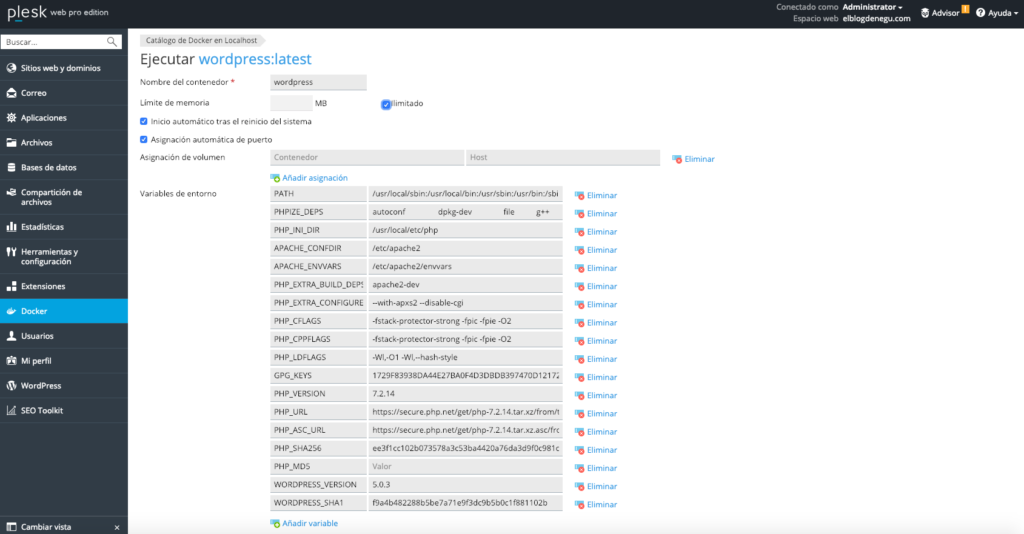The image size is (1024, 534).
Task: Click the Correo mail icon in sidebar
Action: point(11,93)
